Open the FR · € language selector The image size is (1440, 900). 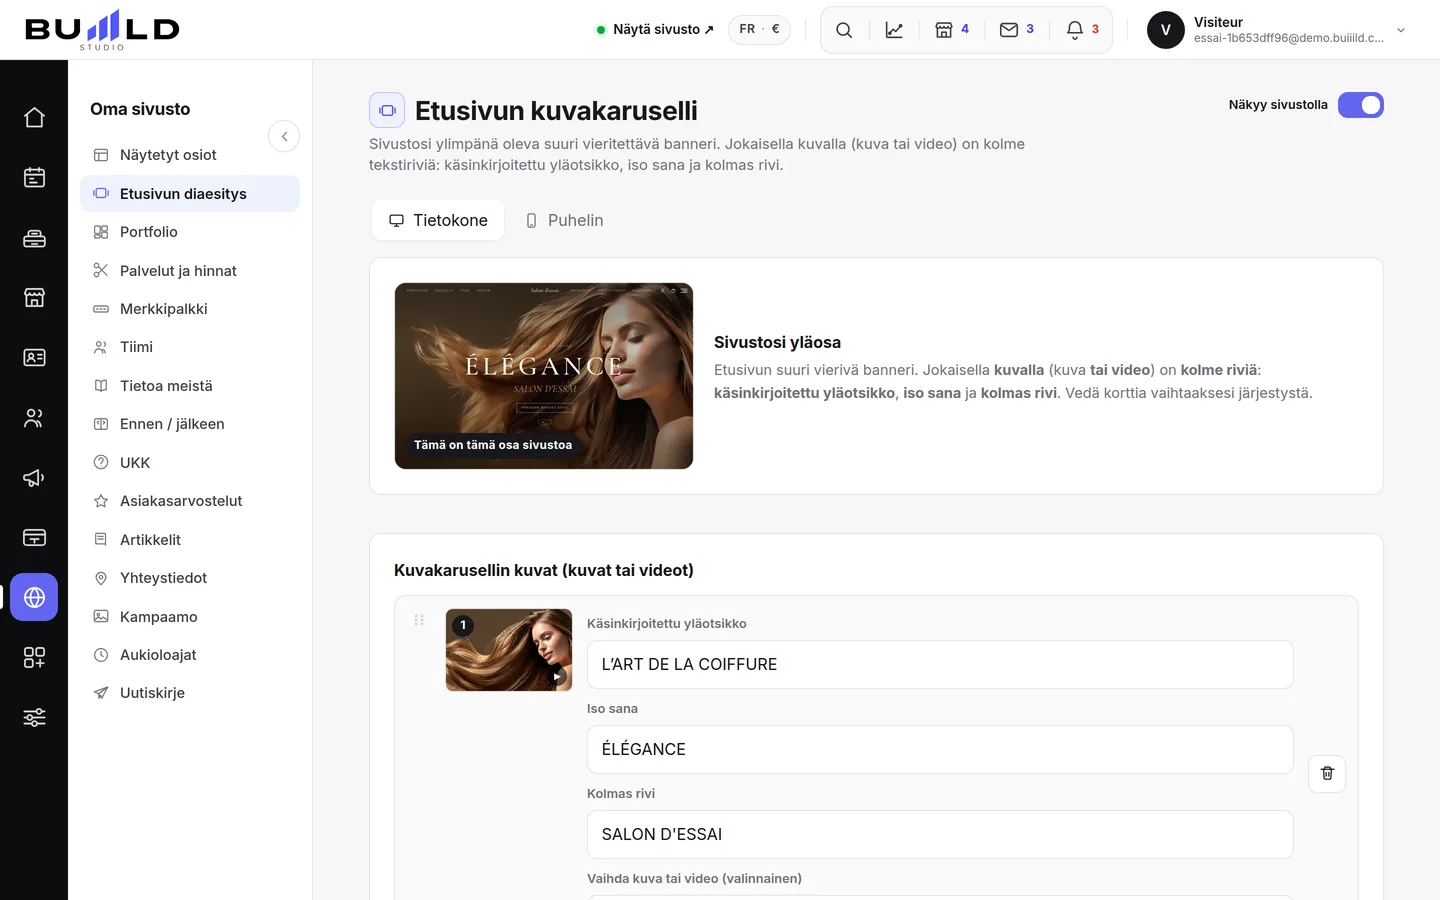[759, 30]
